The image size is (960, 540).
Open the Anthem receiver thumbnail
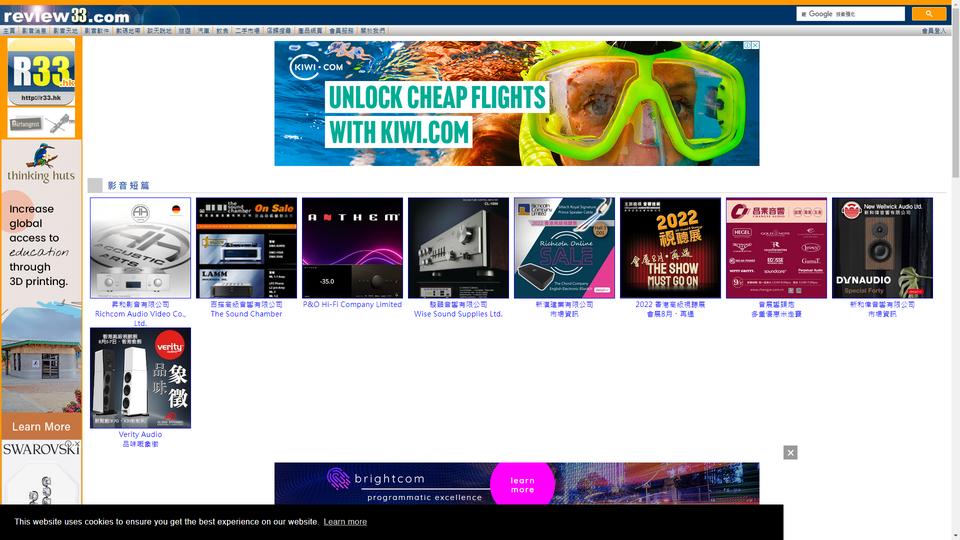pos(352,248)
